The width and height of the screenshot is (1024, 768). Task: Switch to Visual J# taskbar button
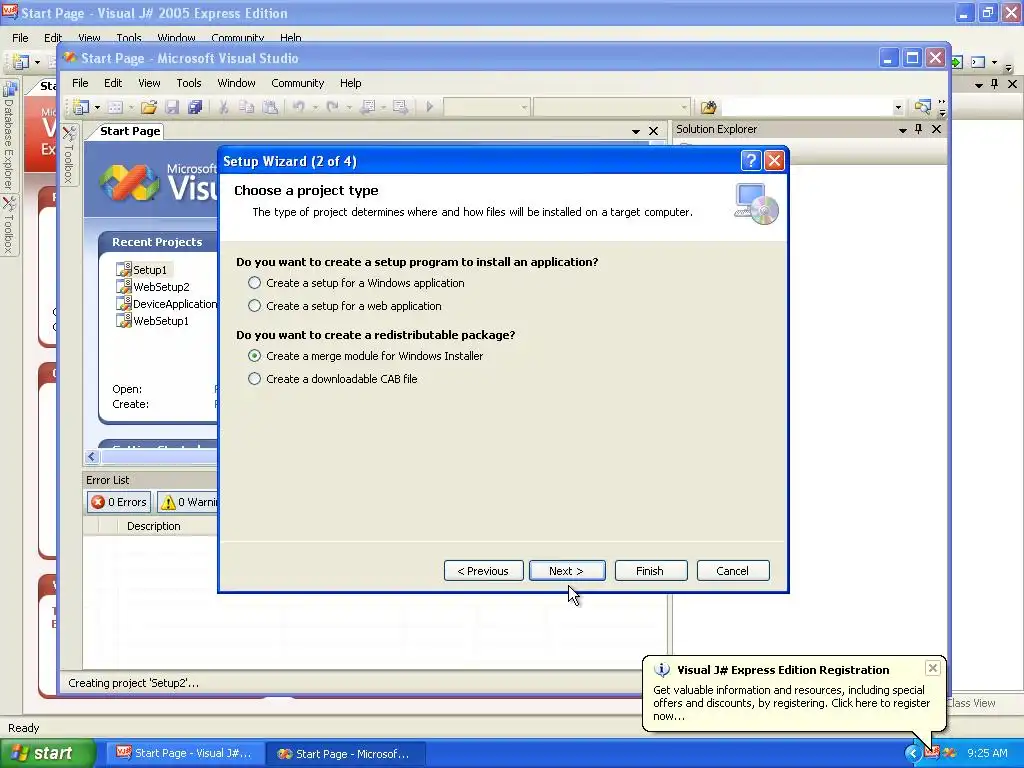[x=185, y=754]
